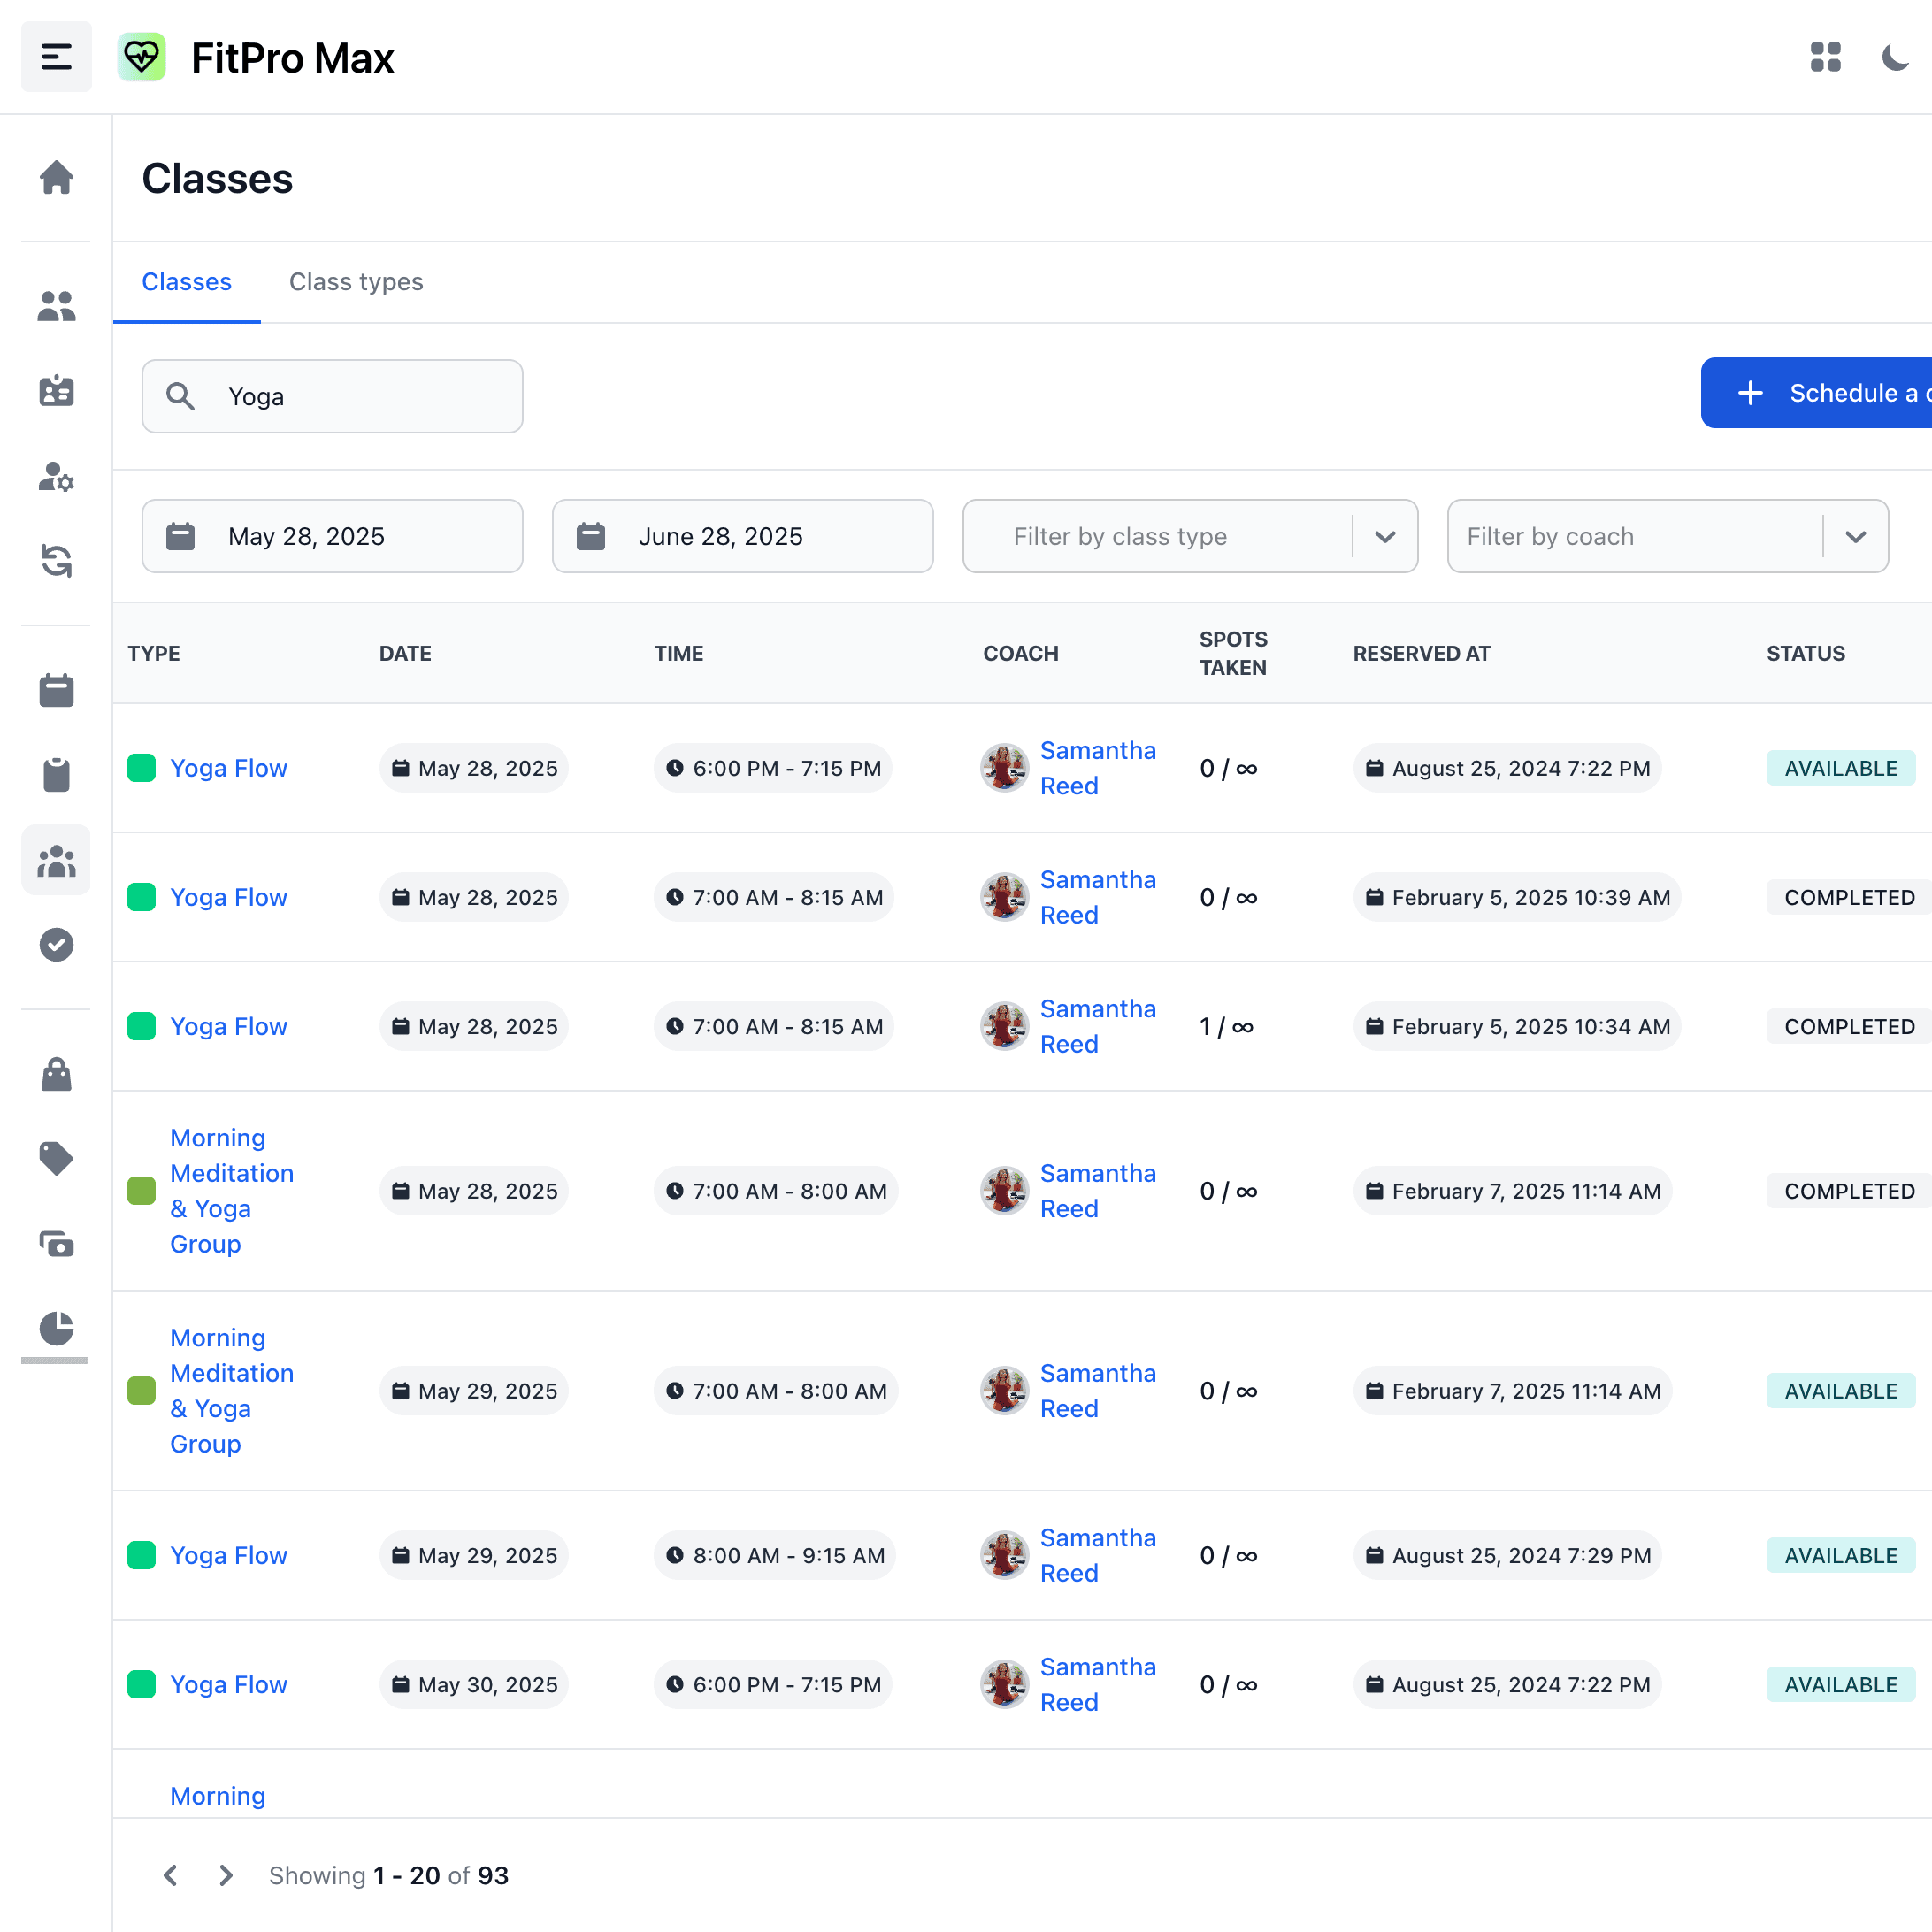The width and height of the screenshot is (1932, 1932).
Task: Click the shopping bag icon in sidebar
Action: click(56, 1075)
